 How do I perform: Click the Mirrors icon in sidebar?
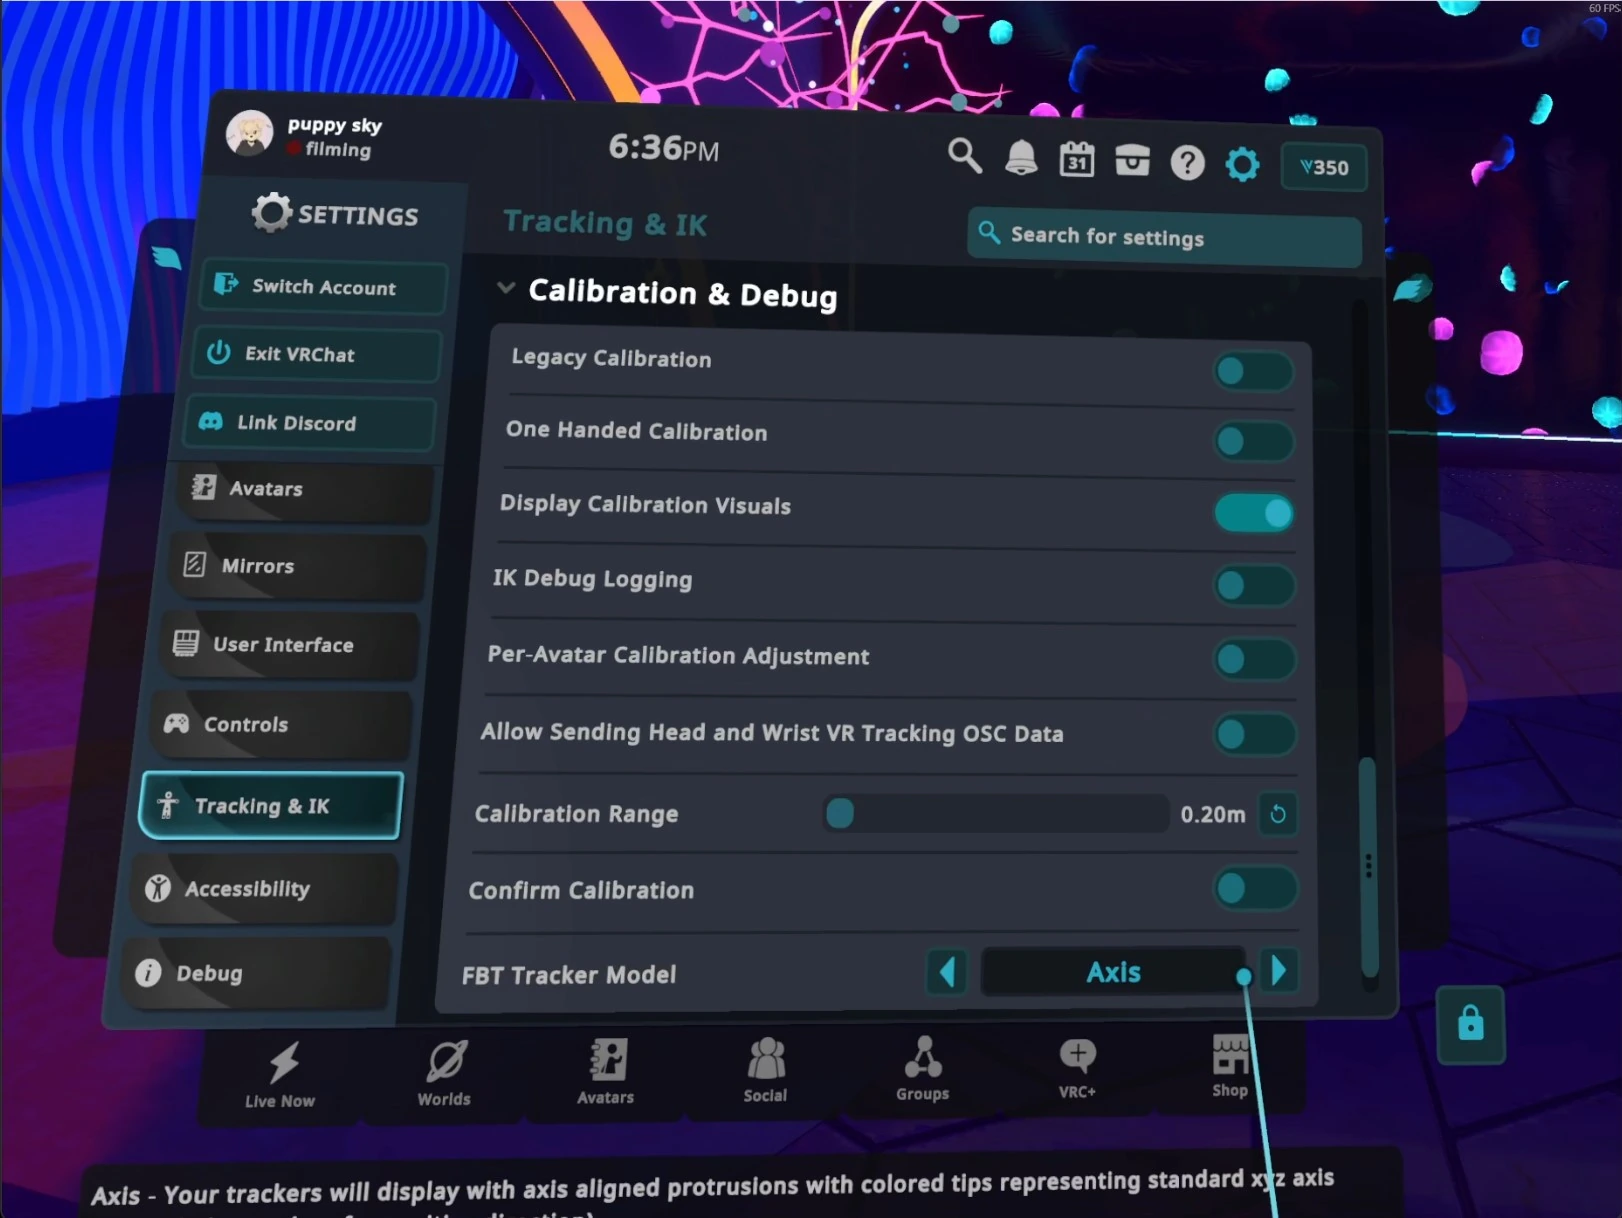tap(195, 564)
